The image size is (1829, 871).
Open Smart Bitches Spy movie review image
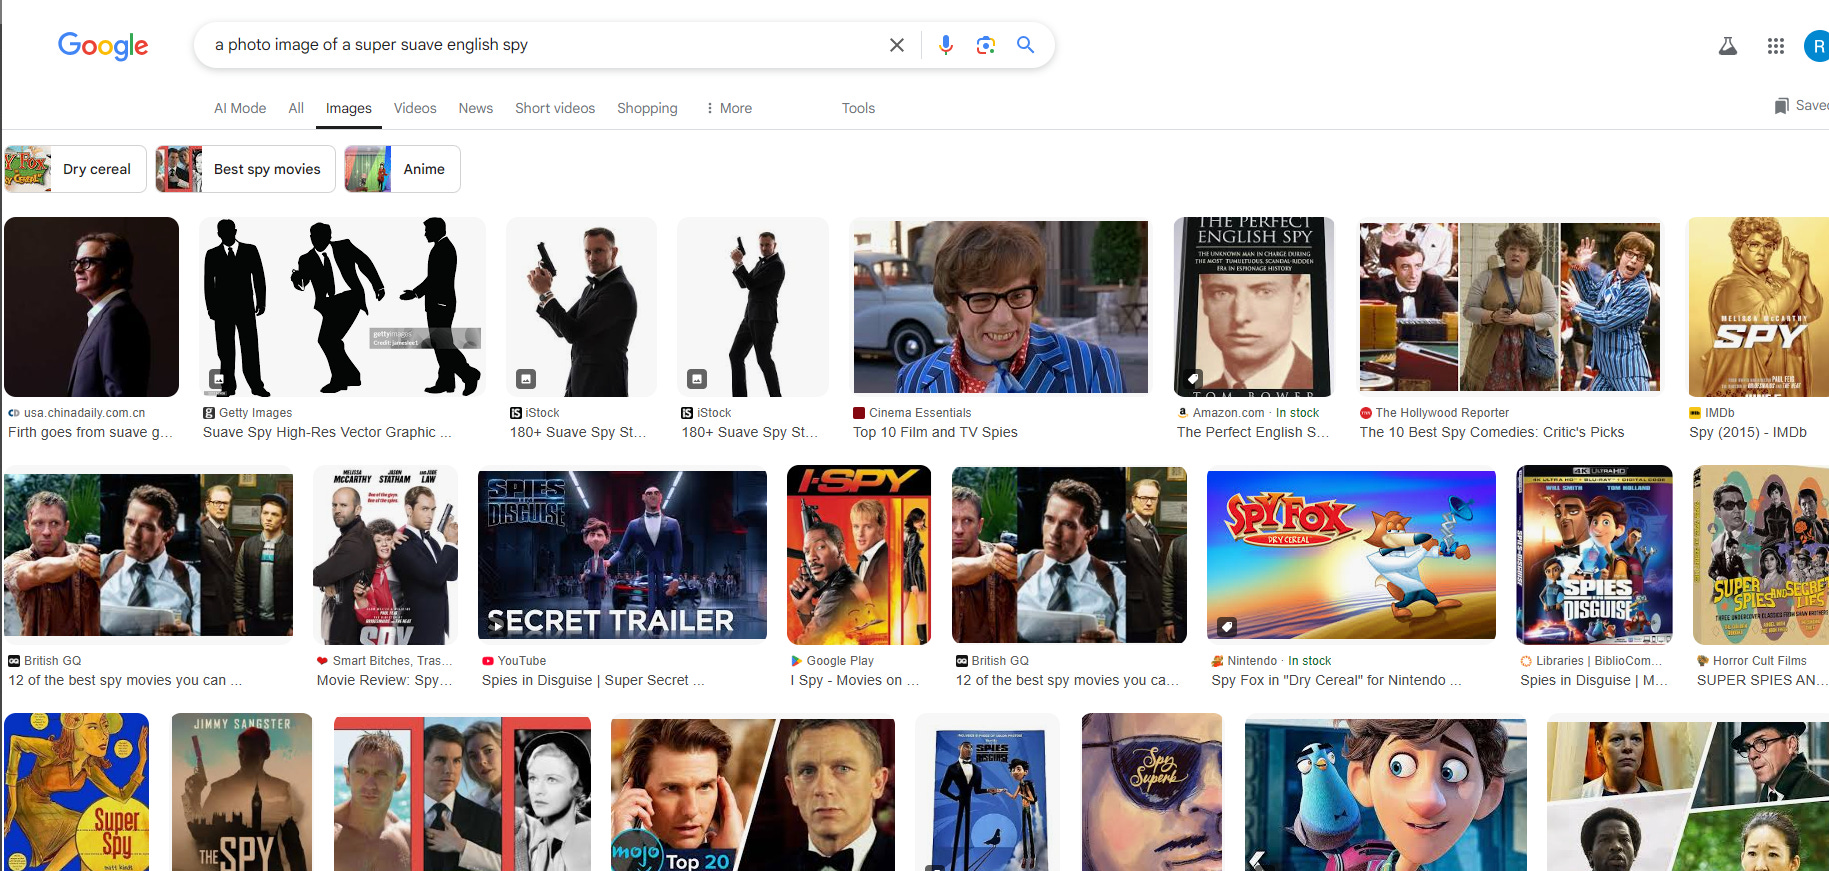385,555
